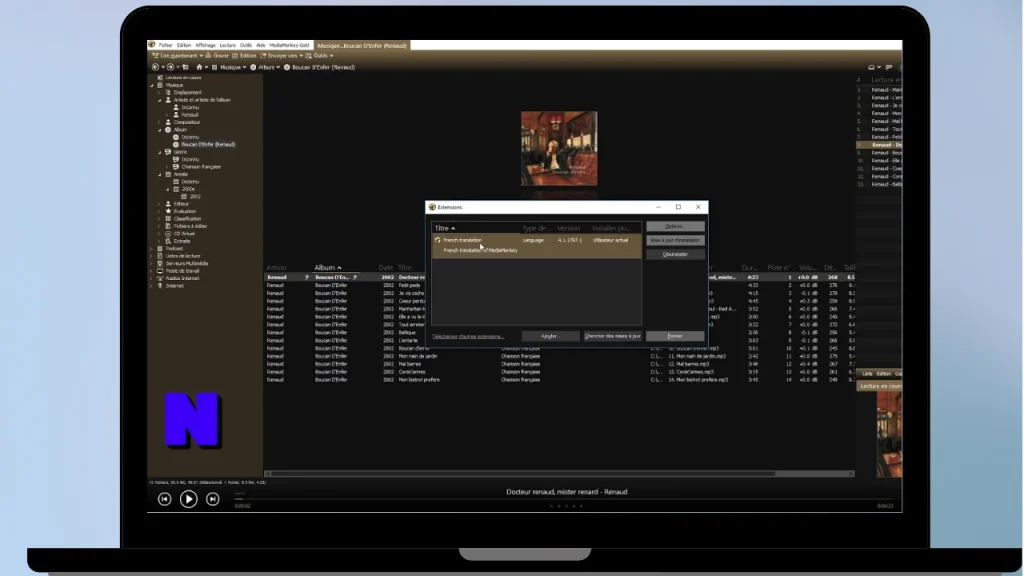This screenshot has width=1024, height=576.
Task: Open the Lecture menu
Action: pyautogui.click(x=227, y=45)
